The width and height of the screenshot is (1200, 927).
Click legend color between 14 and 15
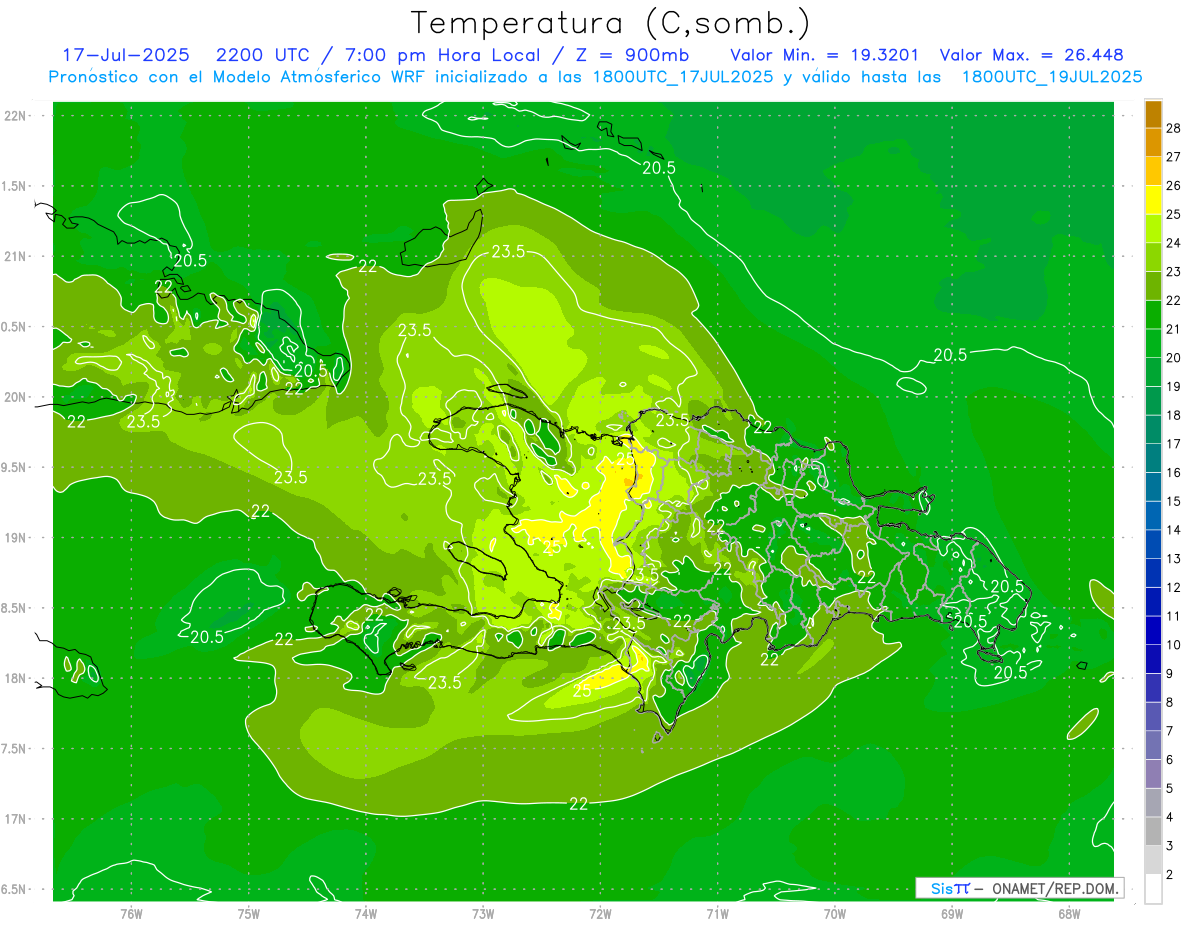1153,516
